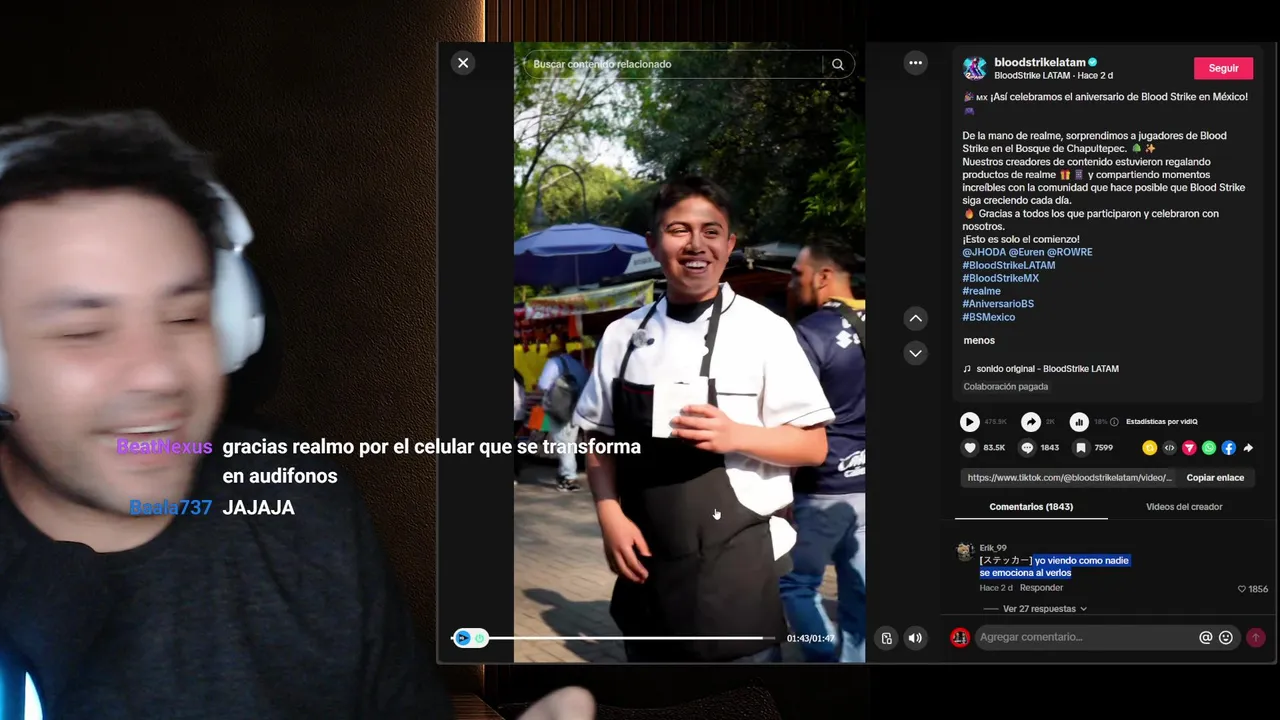This screenshot has width=1280, height=720.
Task: Pause the playing TikTok video
Action: tap(689, 352)
